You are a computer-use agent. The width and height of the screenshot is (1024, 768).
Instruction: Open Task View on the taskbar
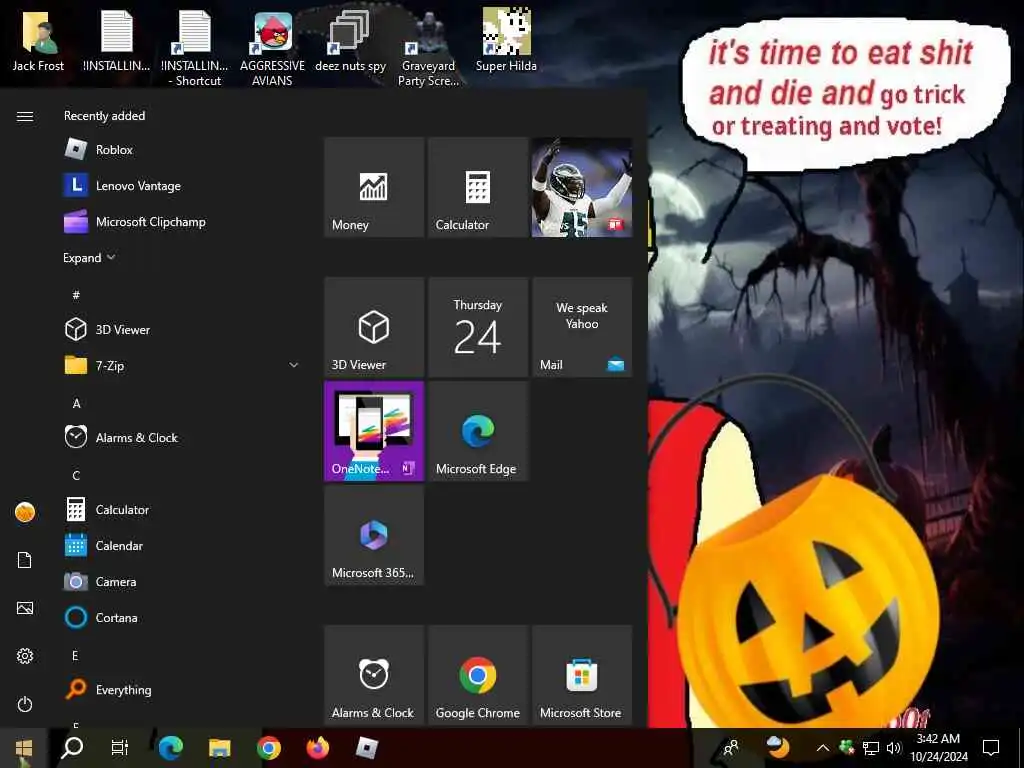coord(120,748)
